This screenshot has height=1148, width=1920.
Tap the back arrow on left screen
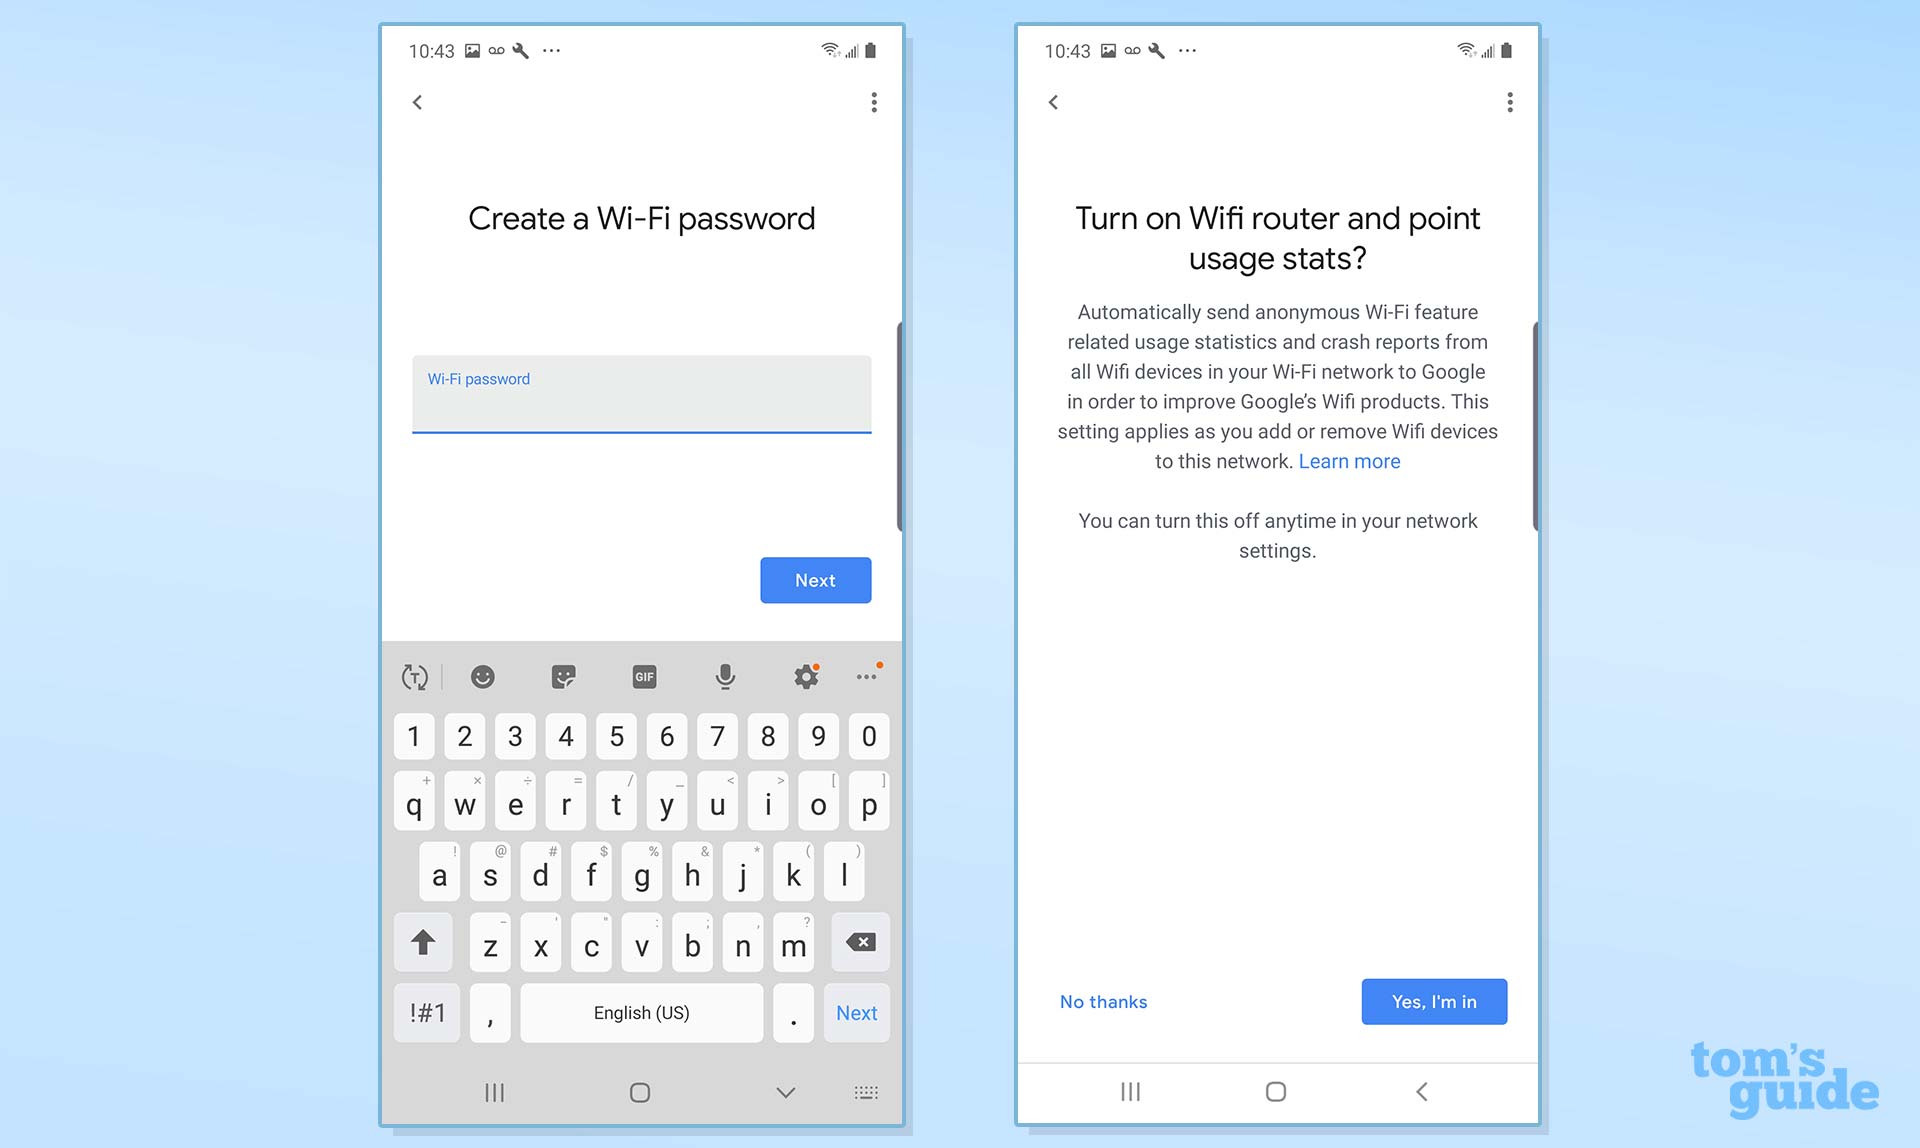[420, 102]
